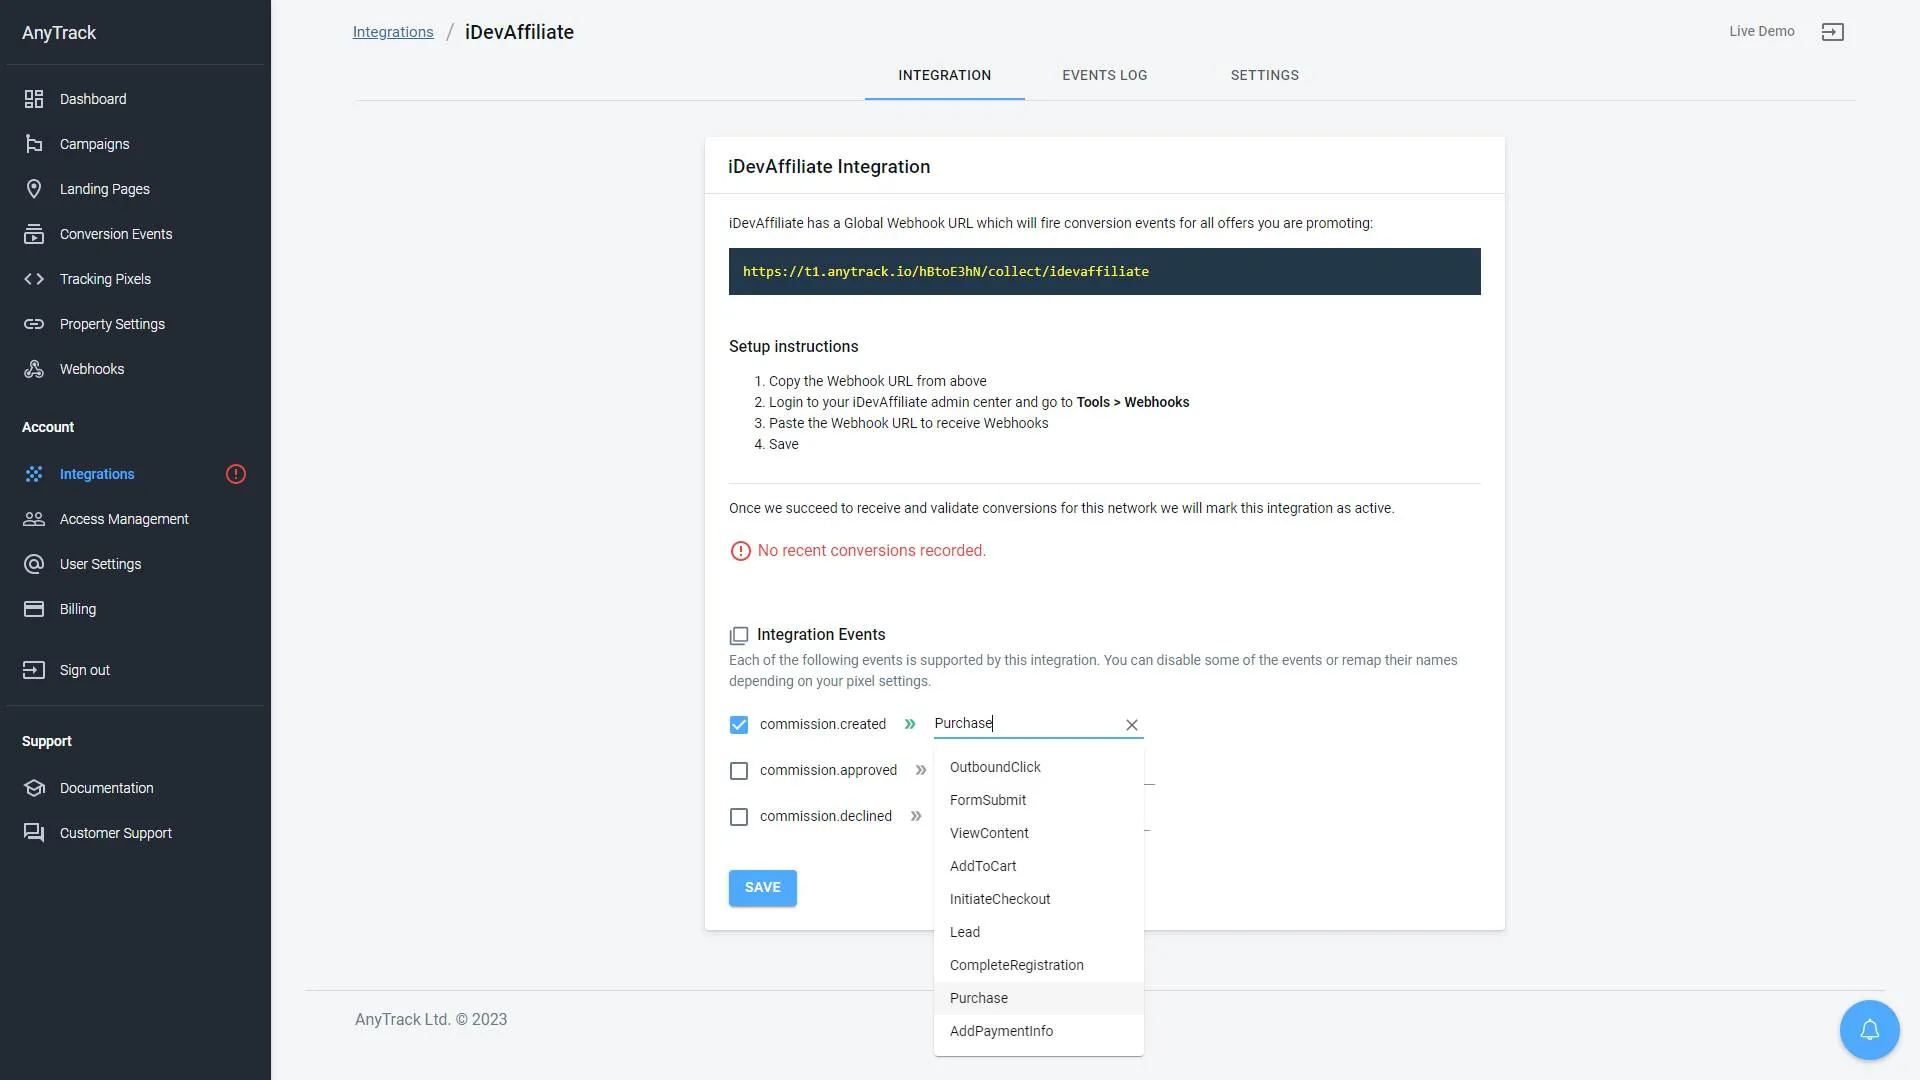
Task: Choose ViewContent in the event dropdown
Action: [1038, 833]
